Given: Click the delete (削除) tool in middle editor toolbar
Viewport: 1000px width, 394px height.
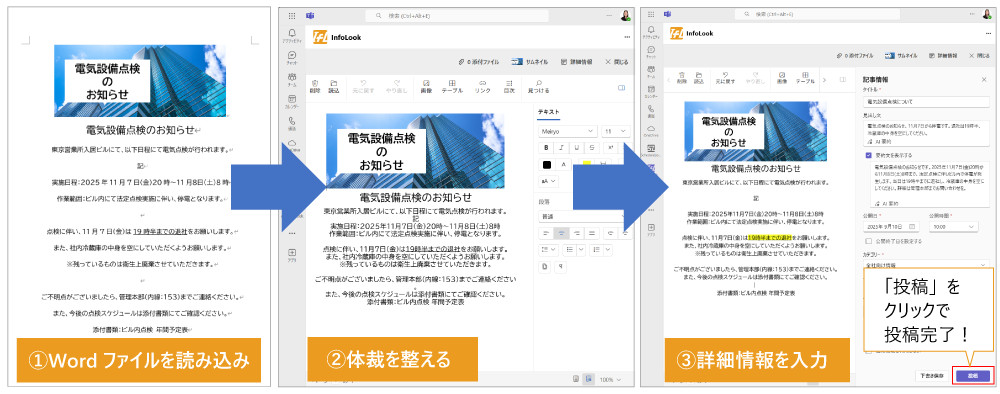Looking at the screenshot, I should coord(315,87).
